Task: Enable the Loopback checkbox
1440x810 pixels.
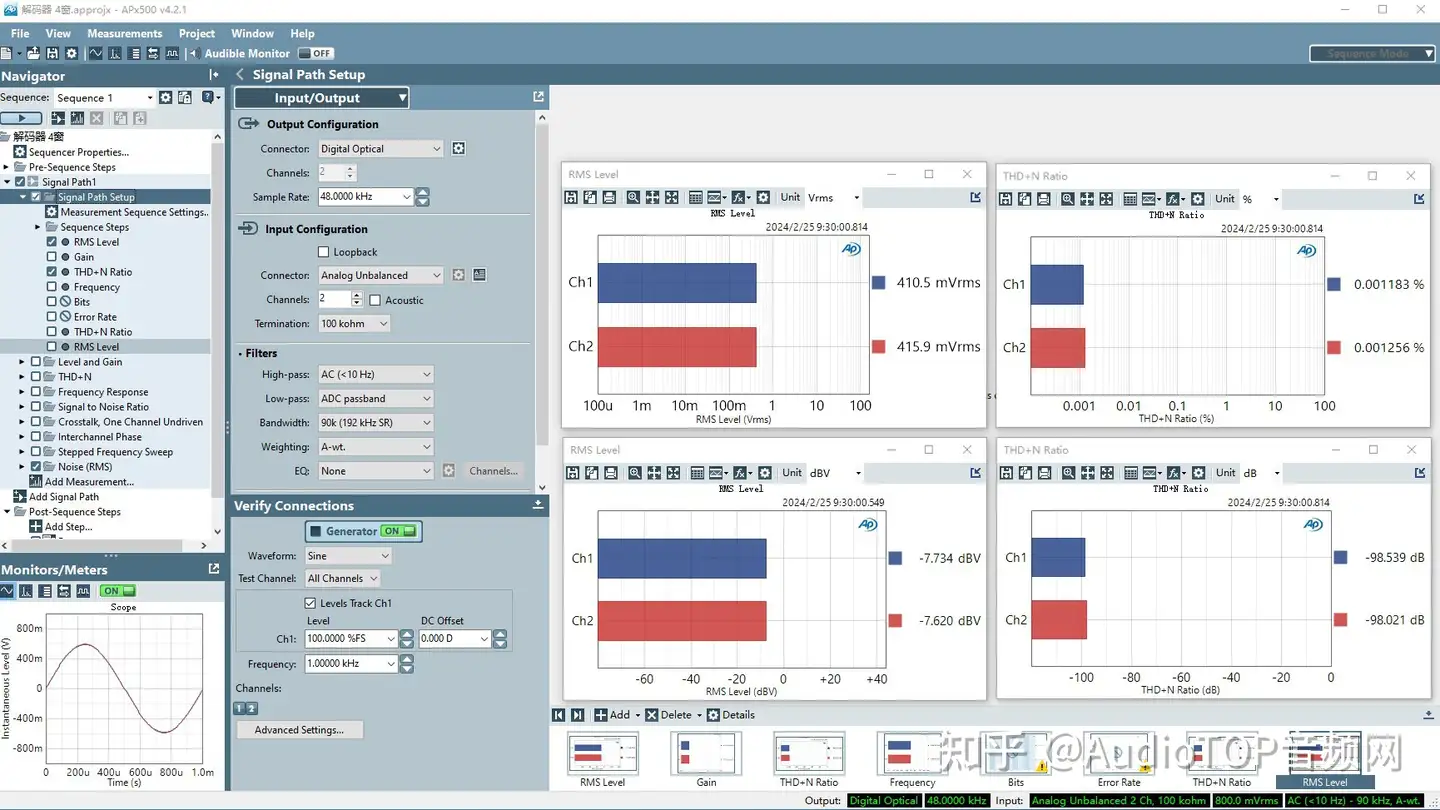Action: (x=323, y=252)
